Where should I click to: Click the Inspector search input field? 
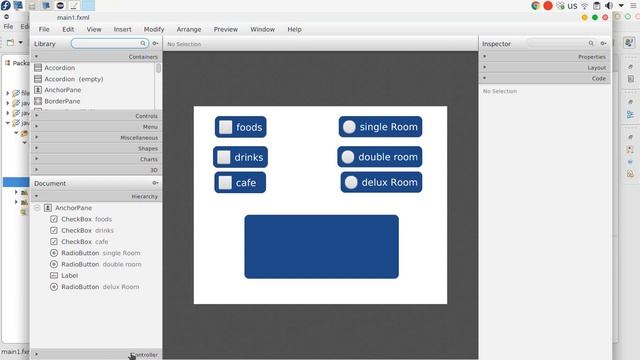561,43
